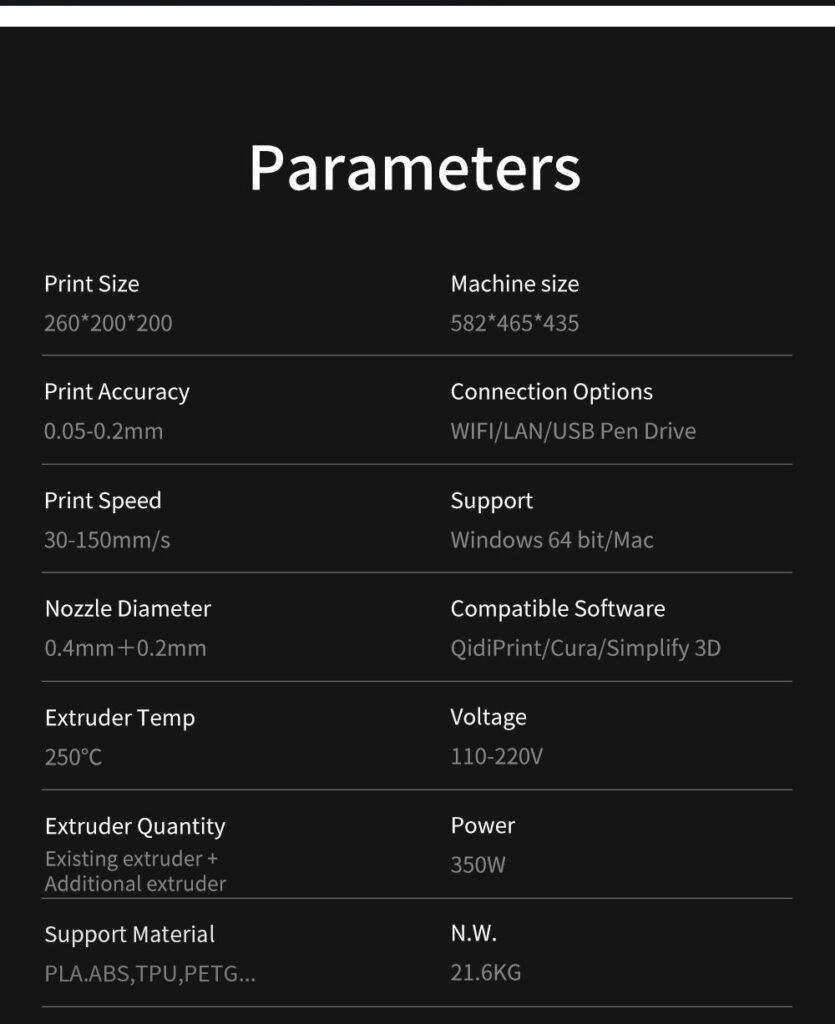Select the 110-220V voltage value

[x=496, y=756]
